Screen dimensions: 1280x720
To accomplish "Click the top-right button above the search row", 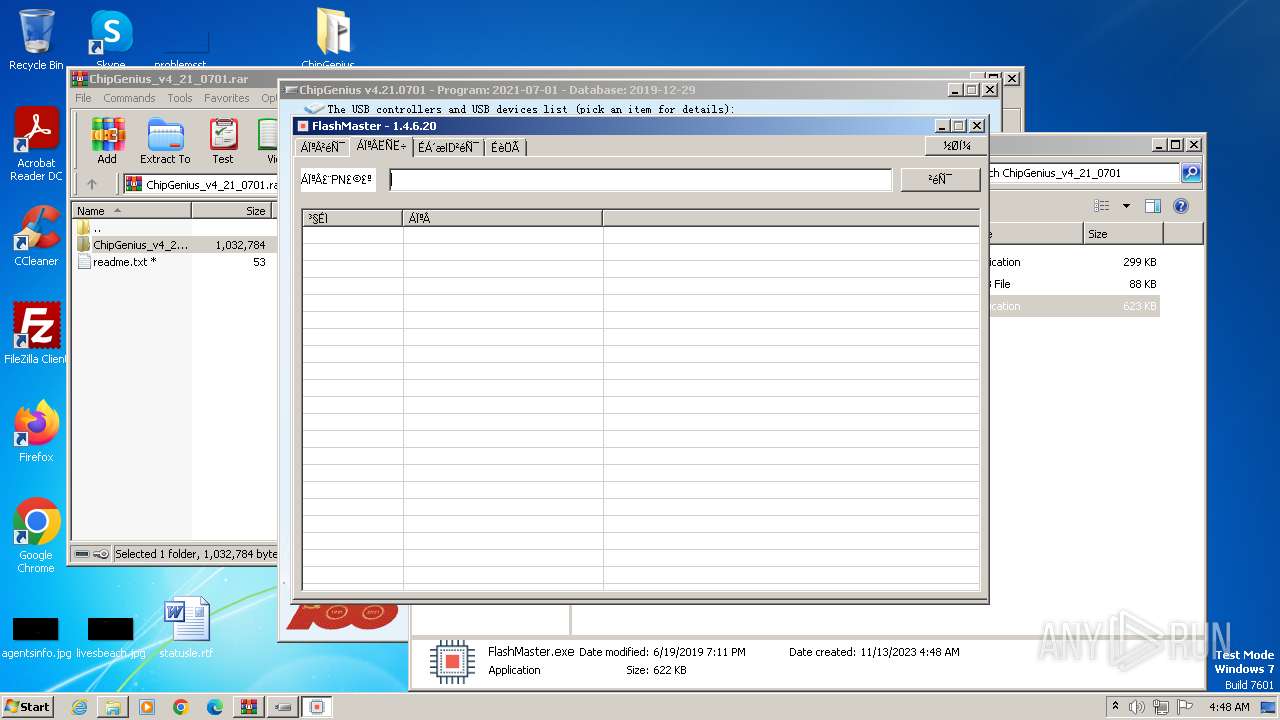I will 956,146.
